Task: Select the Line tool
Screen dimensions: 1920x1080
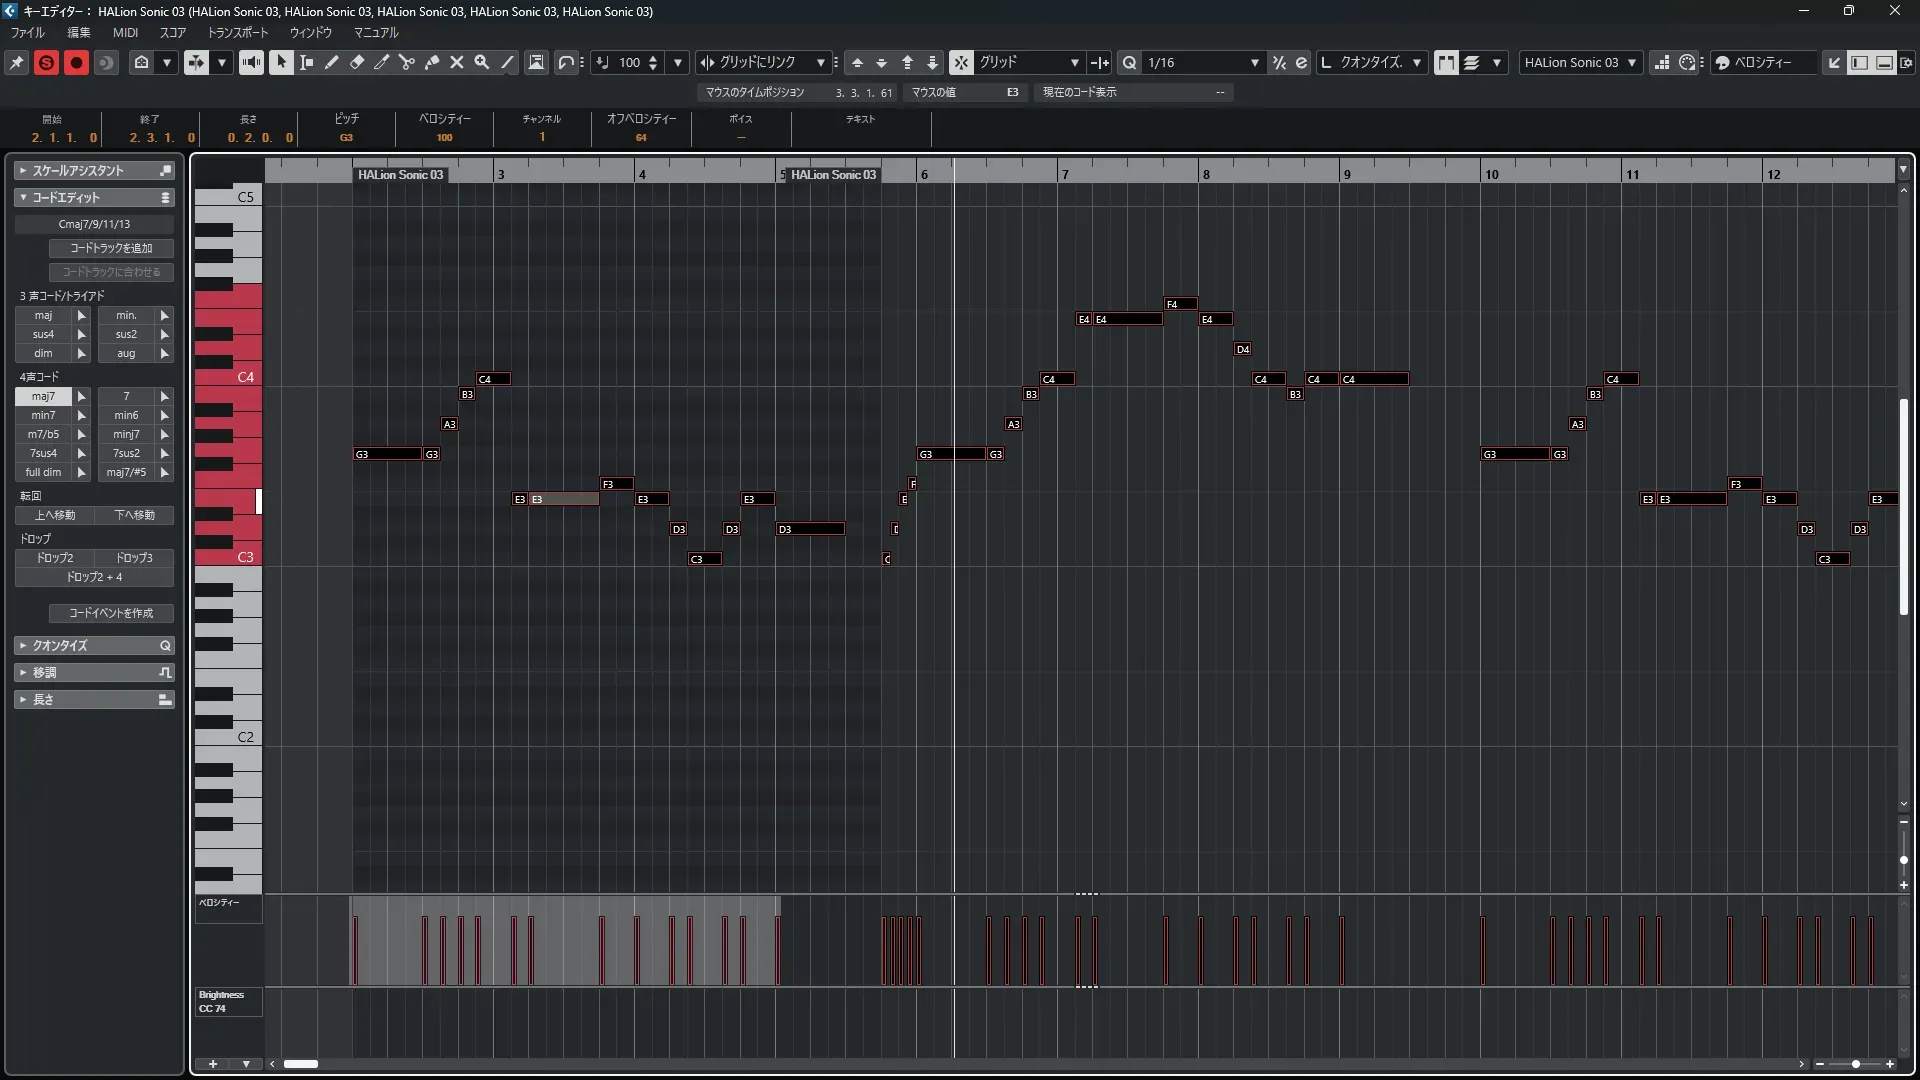Action: tap(507, 62)
